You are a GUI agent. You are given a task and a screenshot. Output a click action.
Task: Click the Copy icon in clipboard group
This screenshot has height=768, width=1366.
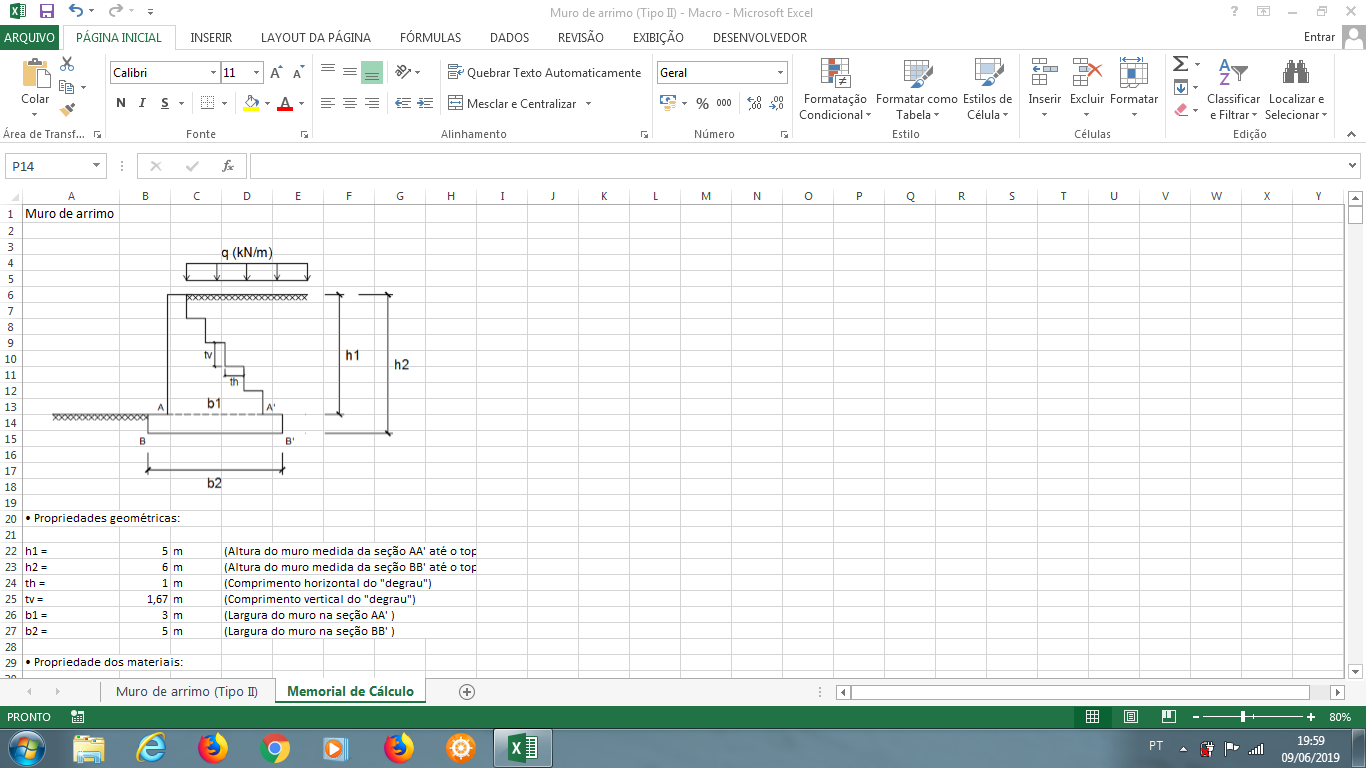click(x=67, y=87)
